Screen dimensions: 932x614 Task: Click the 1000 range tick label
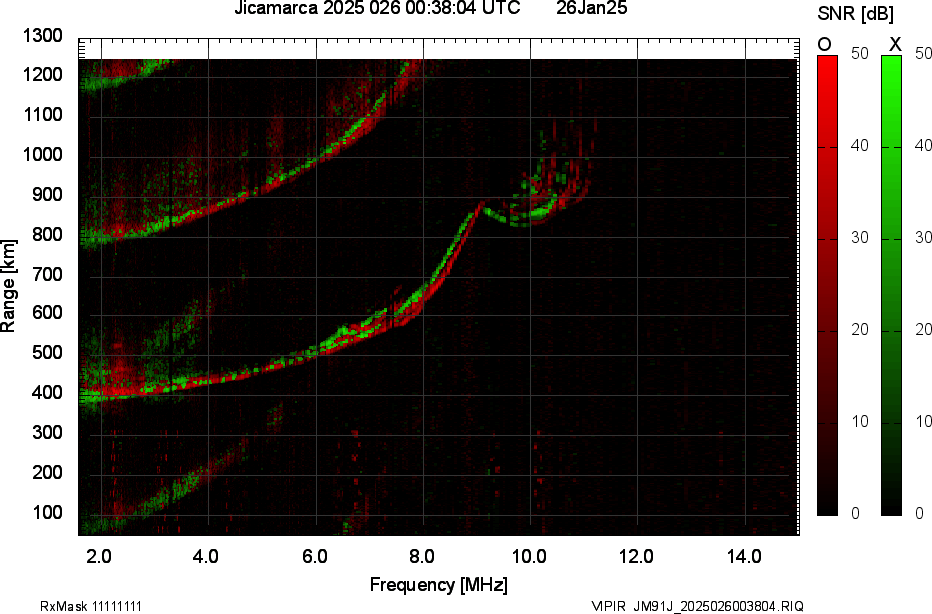[x=43, y=155]
